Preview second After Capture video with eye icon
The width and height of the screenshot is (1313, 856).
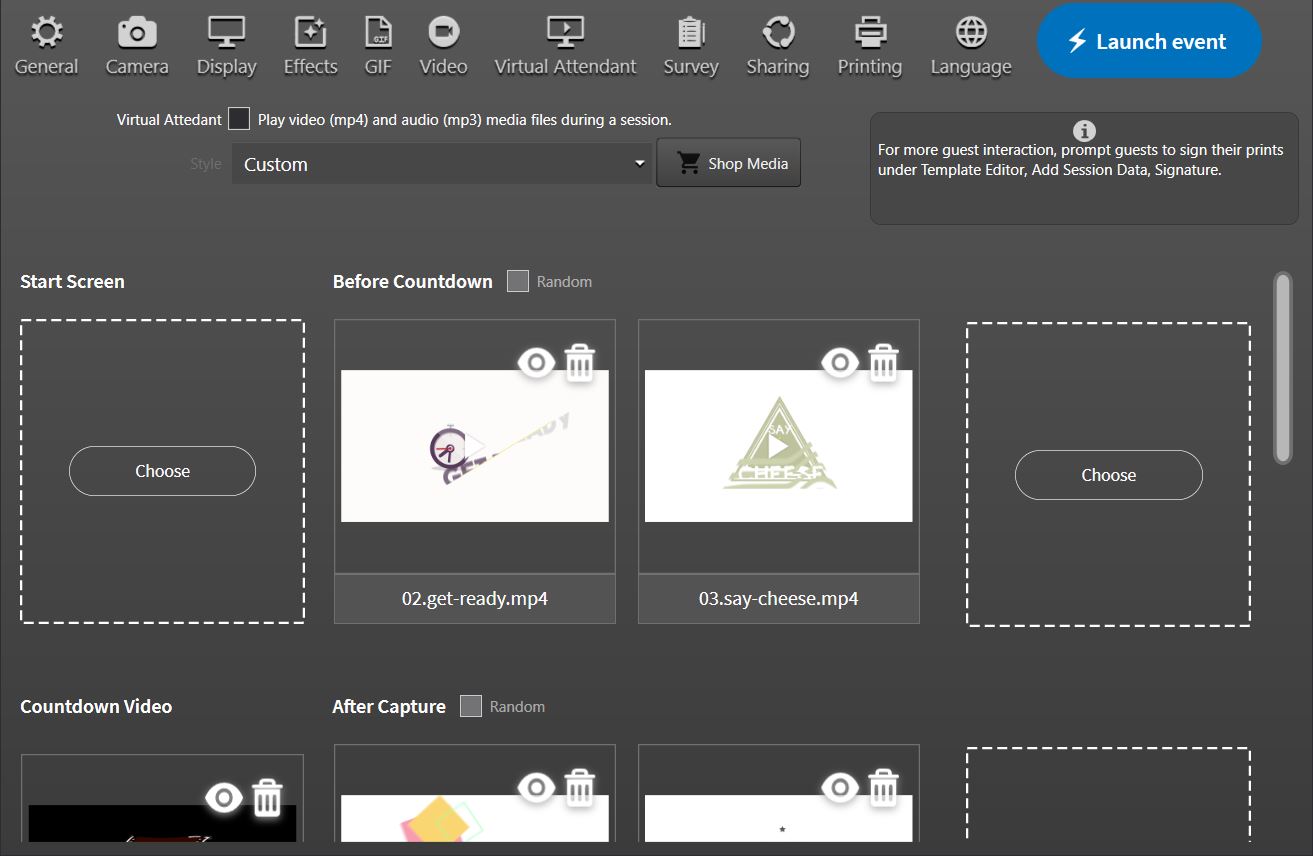840,788
